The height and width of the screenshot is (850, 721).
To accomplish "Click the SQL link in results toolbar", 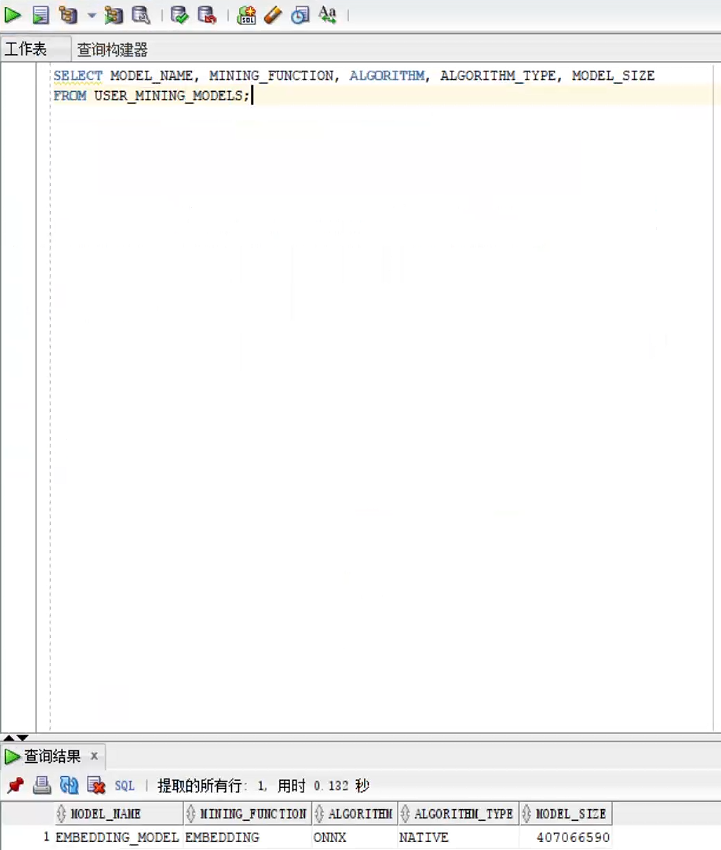I will coord(124,785).
